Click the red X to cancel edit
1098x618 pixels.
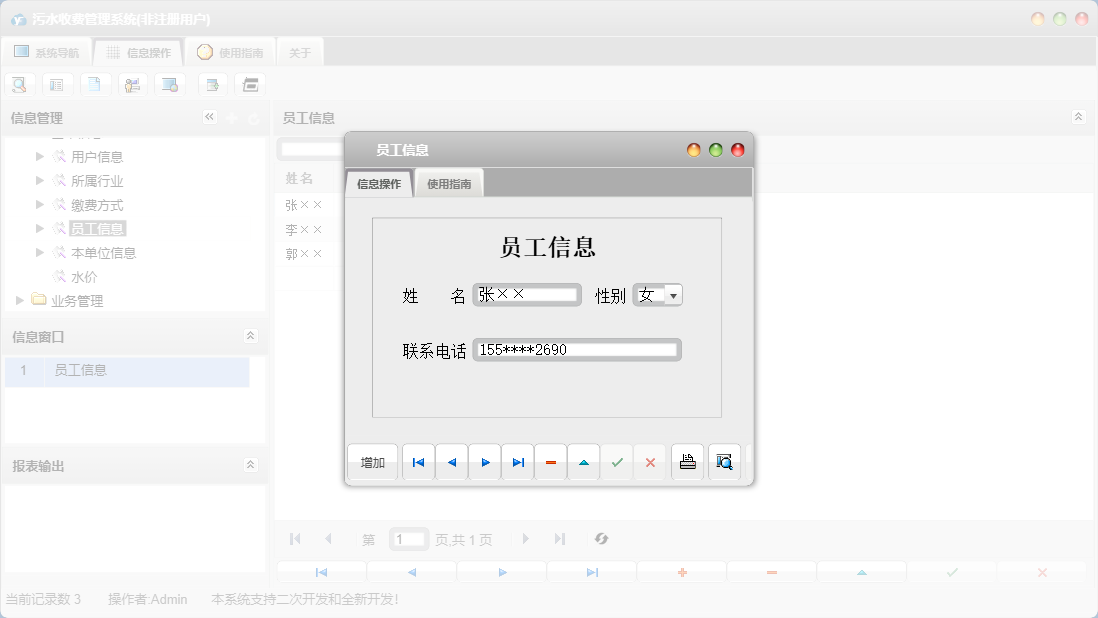tap(650, 462)
